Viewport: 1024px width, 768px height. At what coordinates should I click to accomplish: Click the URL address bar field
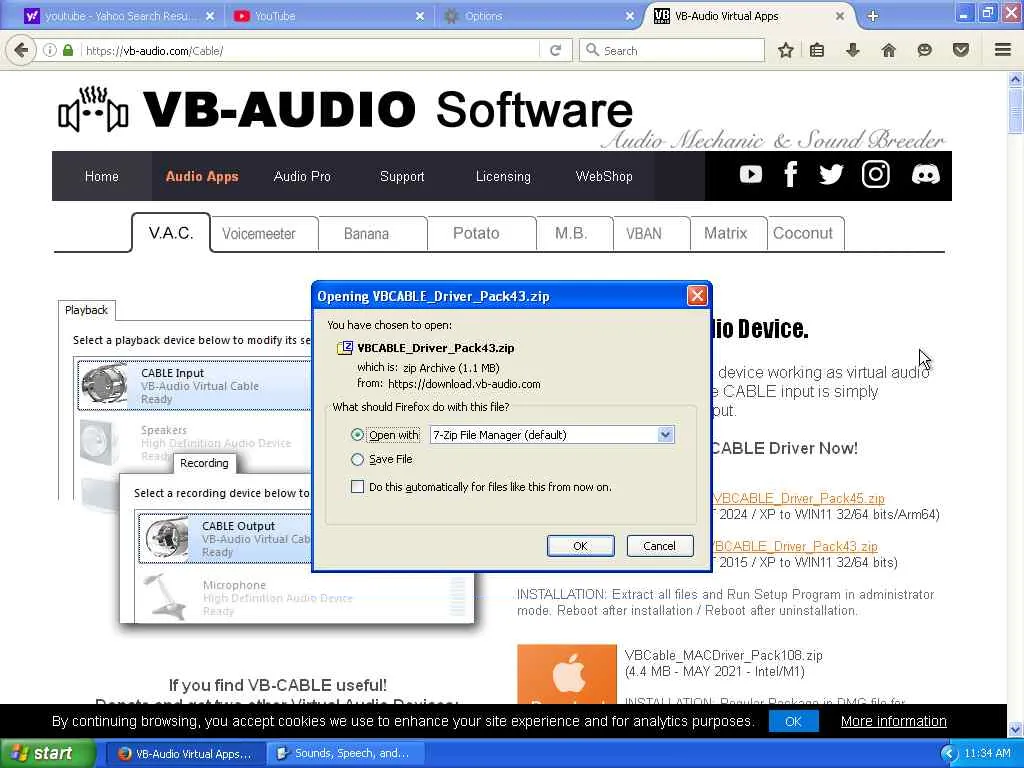tap(310, 50)
